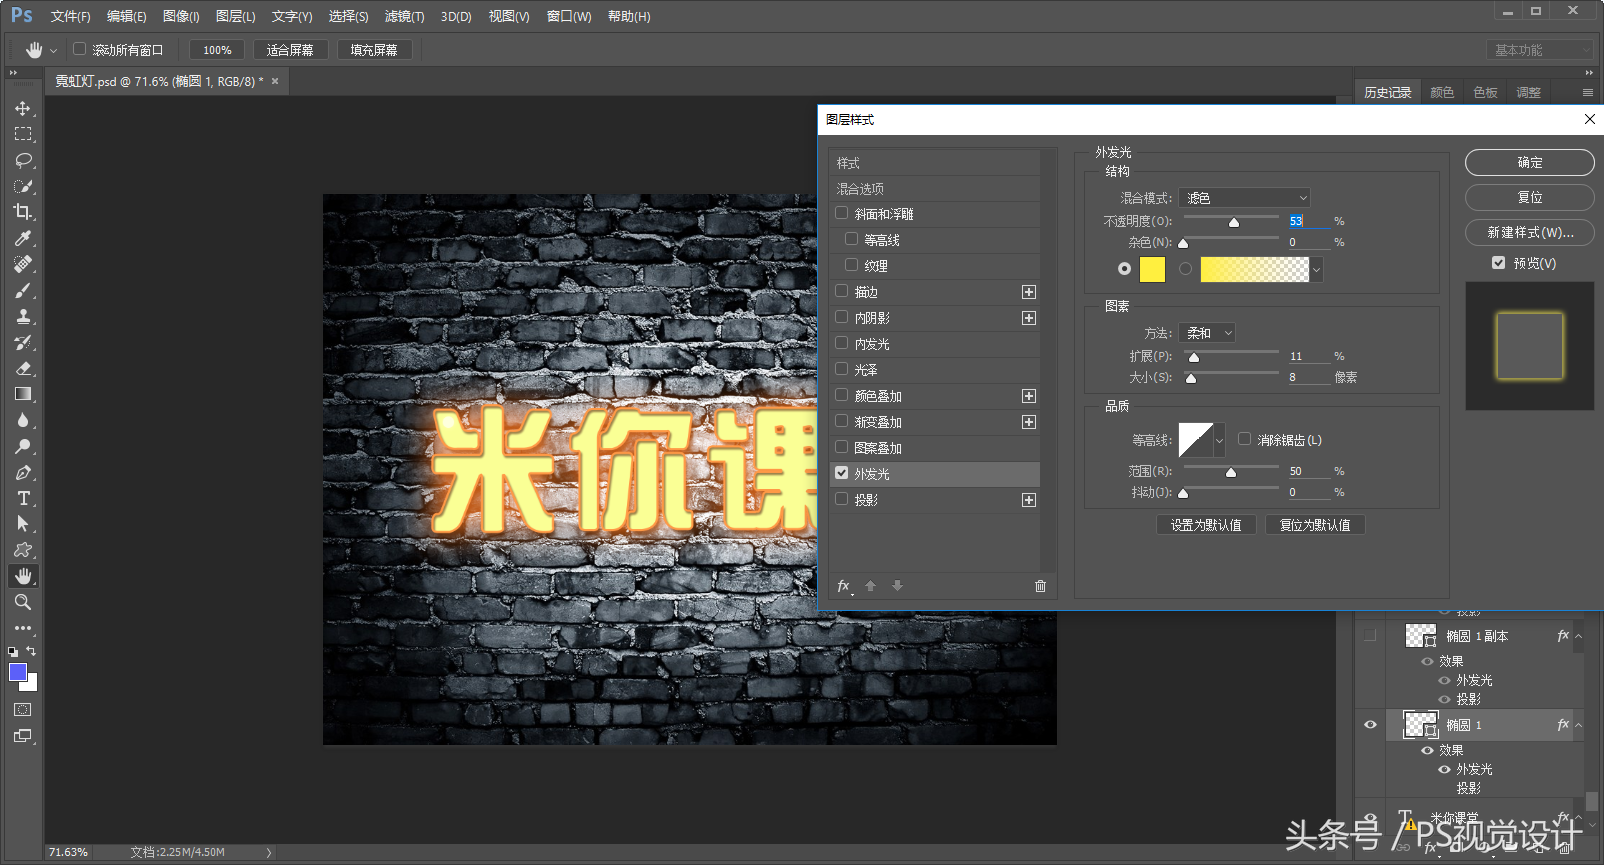Uncheck the 预览 preview checkbox
This screenshot has width=1604, height=865.
[1498, 263]
